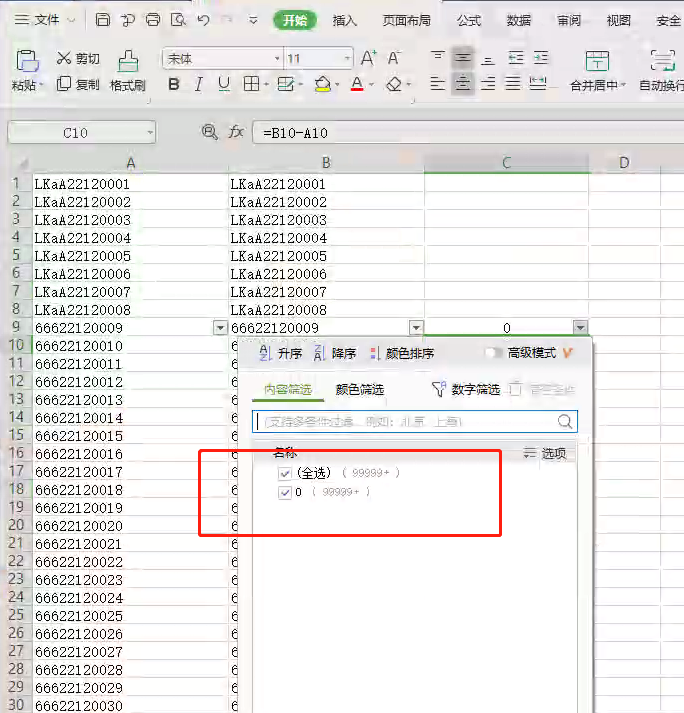Click the undo arrow
Screen dimensions: 684x713
coord(203,20)
